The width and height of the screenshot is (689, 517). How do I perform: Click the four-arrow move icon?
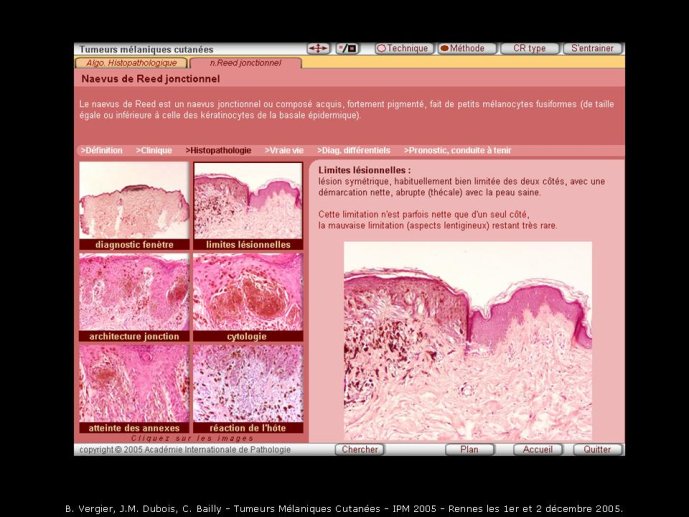pos(318,48)
